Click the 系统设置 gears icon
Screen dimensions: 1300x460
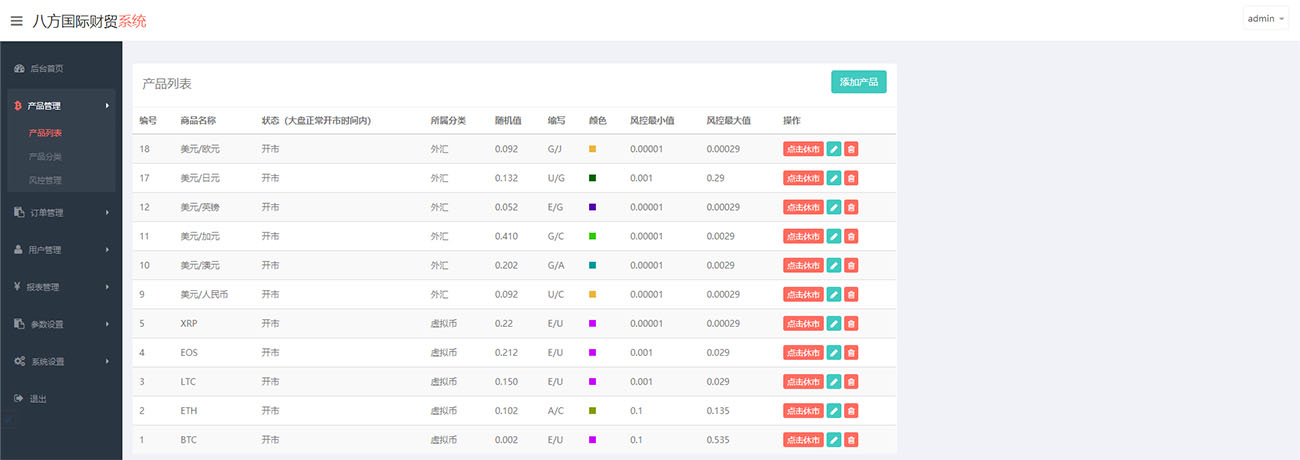[19, 361]
